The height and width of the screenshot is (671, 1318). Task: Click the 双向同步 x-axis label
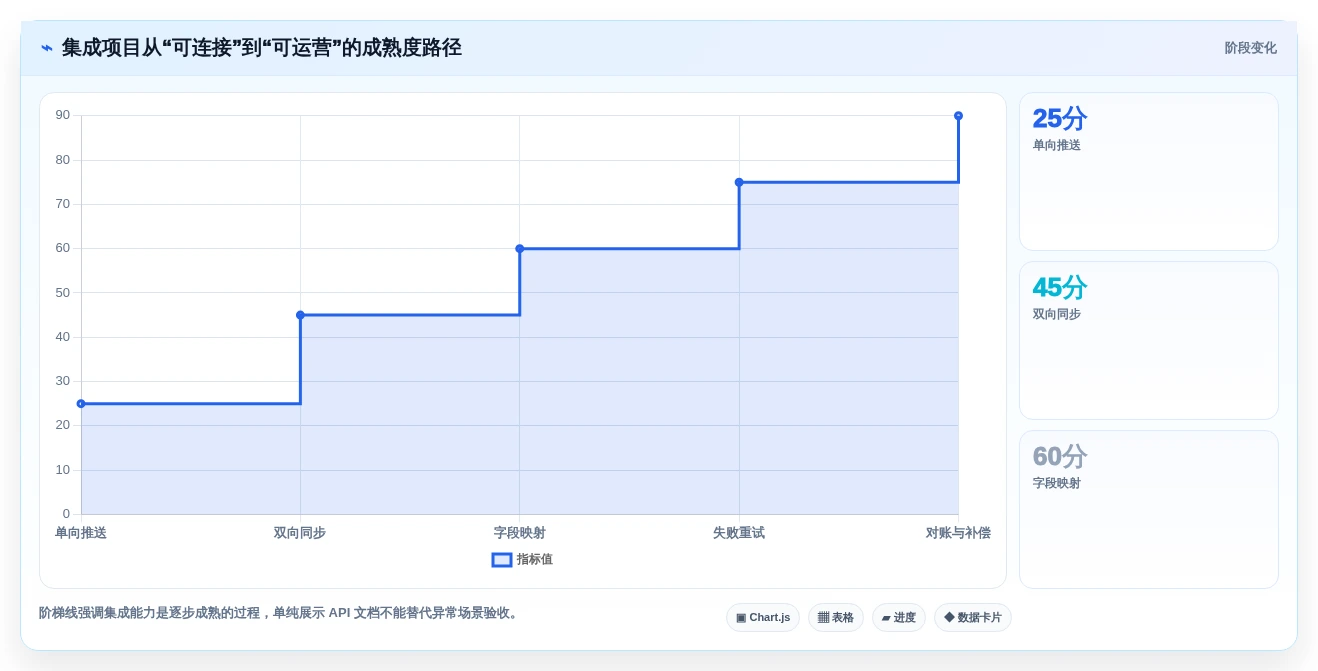(300, 533)
